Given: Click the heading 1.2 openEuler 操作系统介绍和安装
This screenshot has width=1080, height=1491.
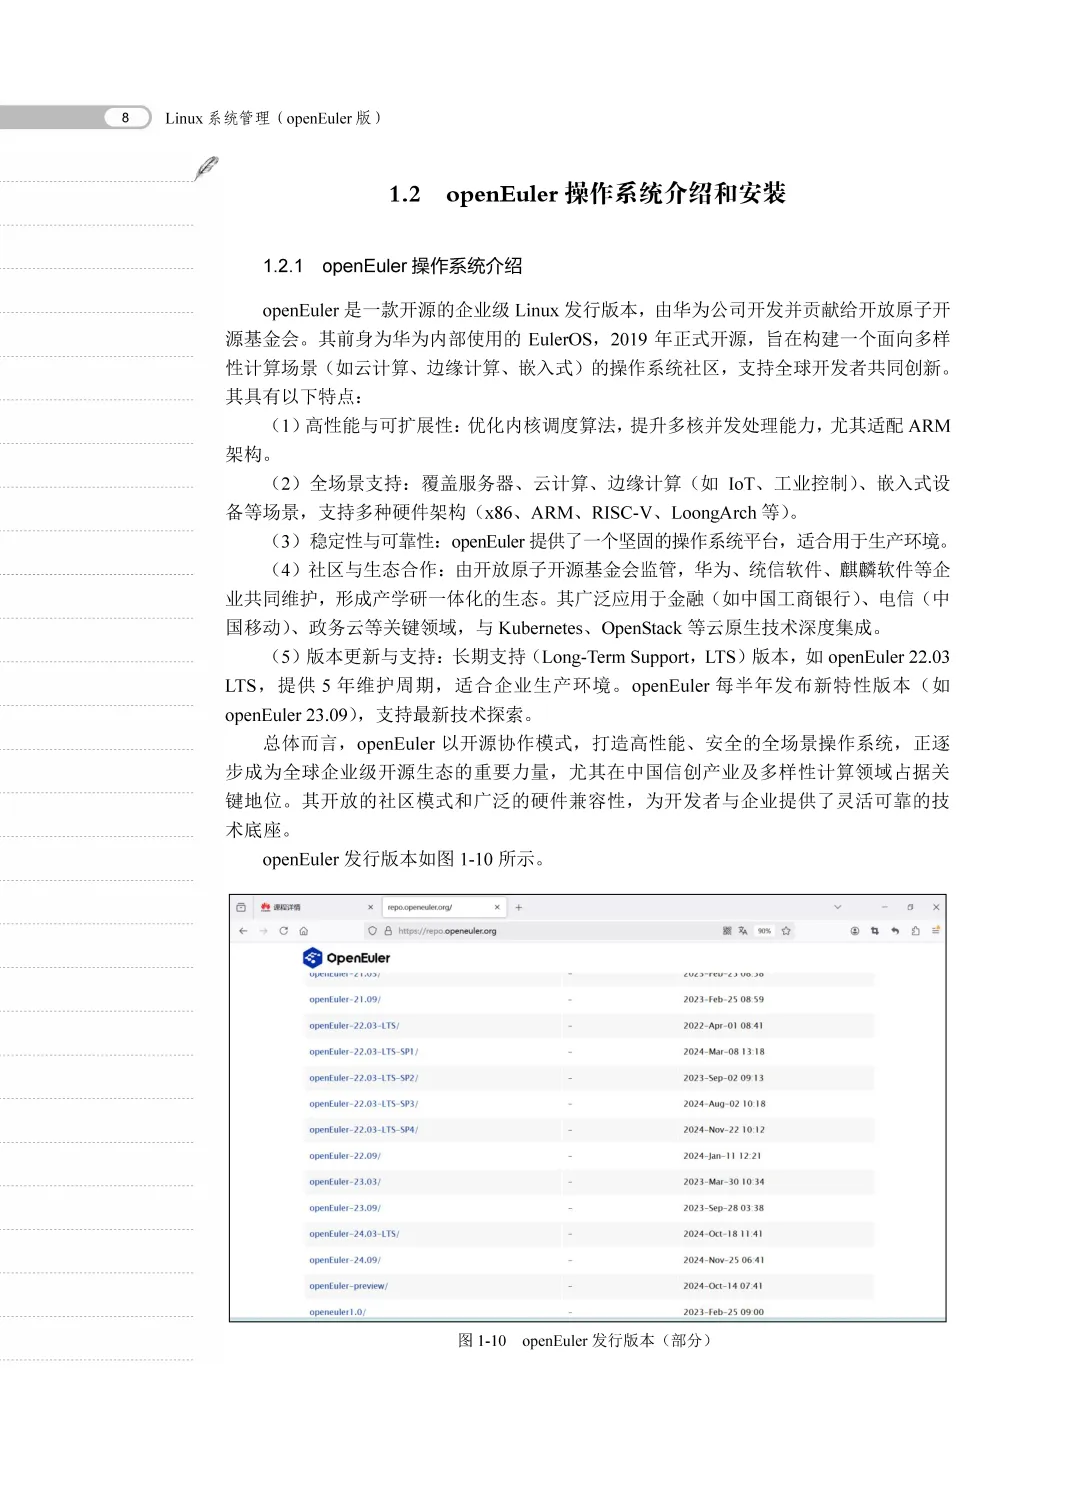Looking at the screenshot, I should tap(588, 194).
